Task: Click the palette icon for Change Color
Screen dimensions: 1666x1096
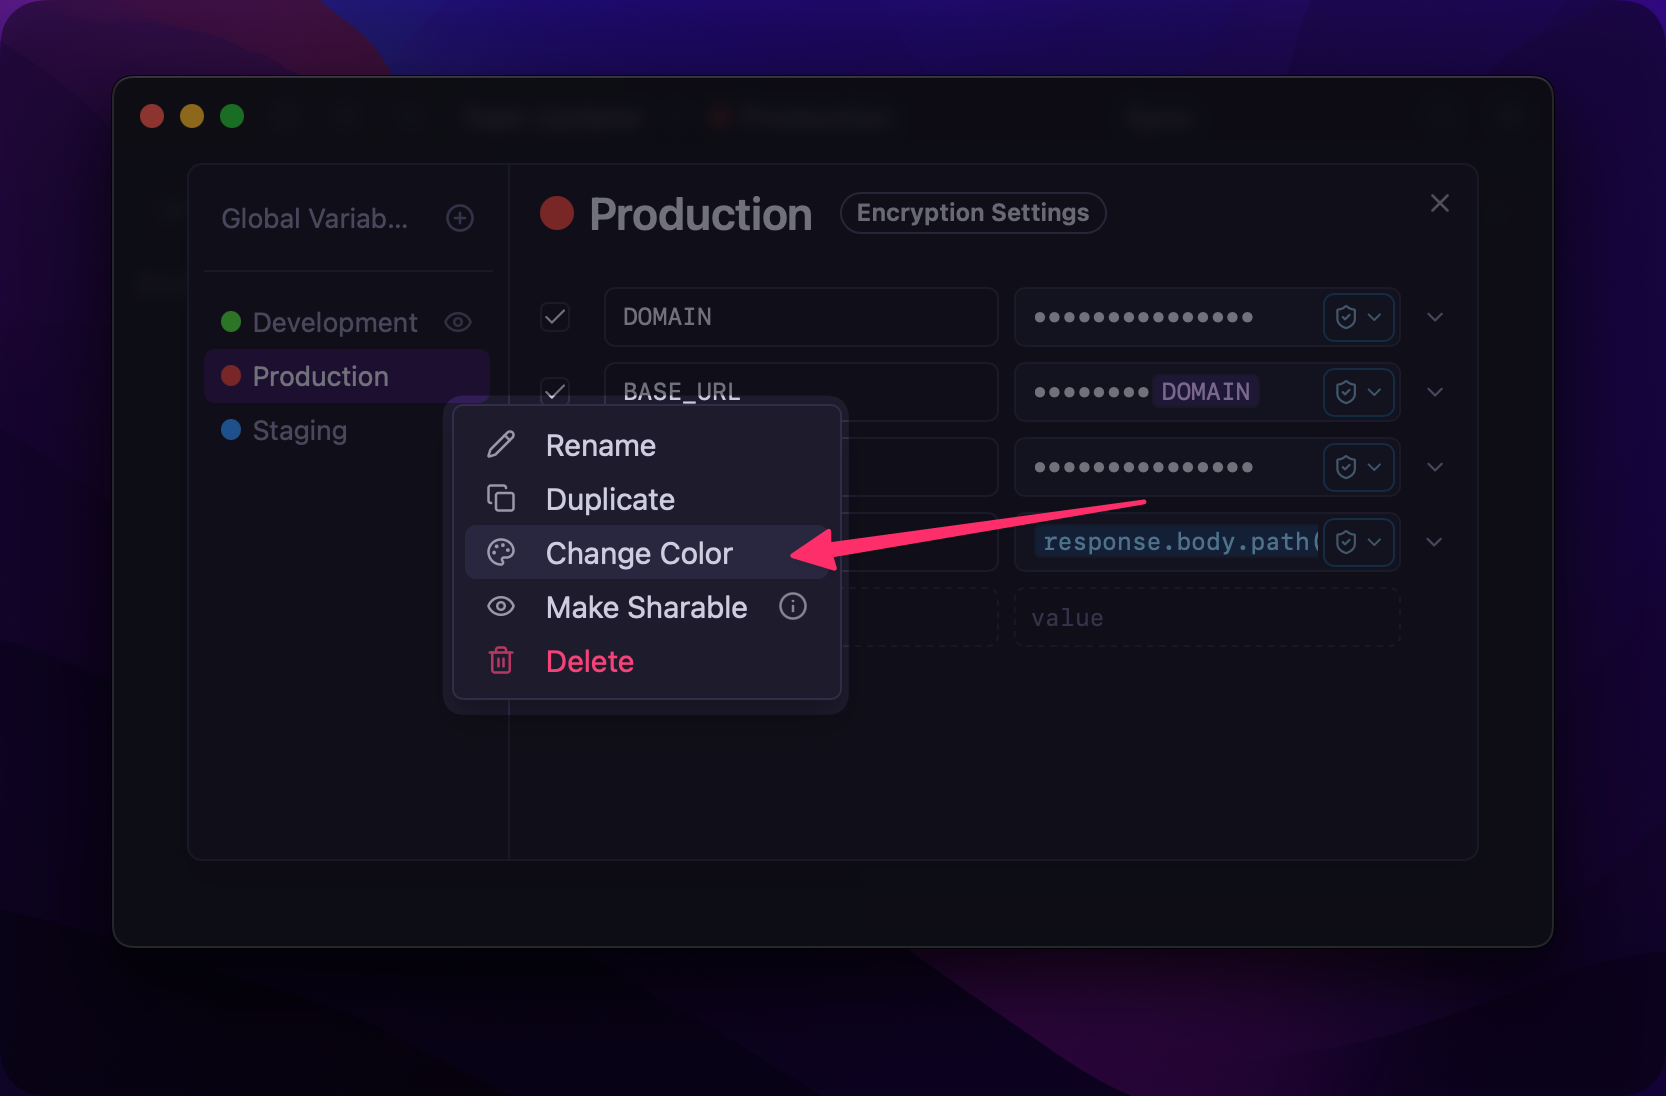Action: [x=501, y=552]
